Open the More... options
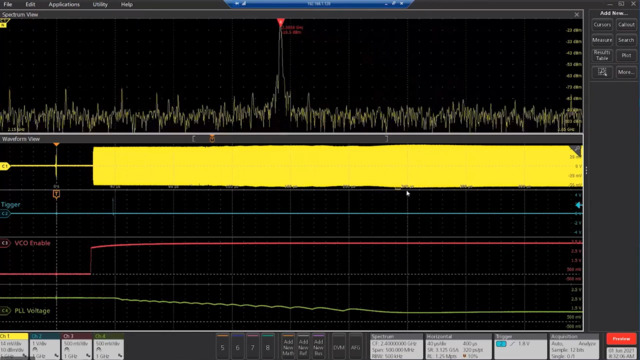This screenshot has width=640, height=360. click(x=626, y=72)
